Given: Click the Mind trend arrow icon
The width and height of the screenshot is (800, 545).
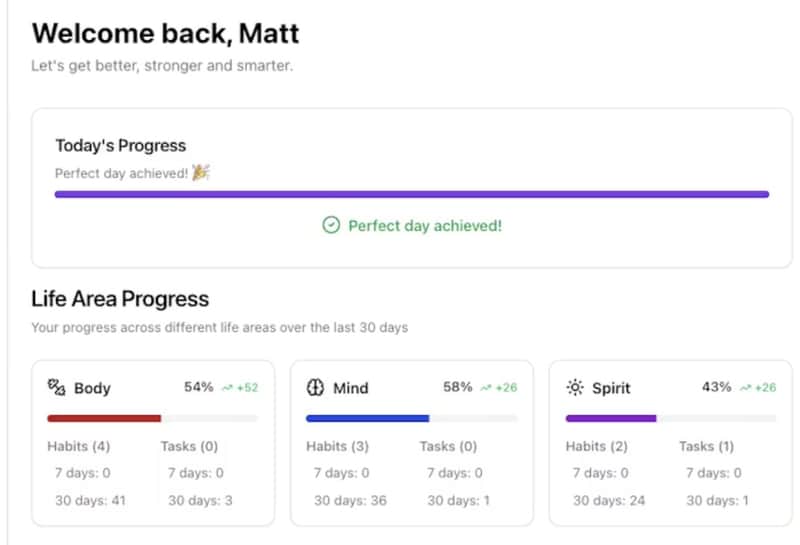Looking at the screenshot, I should pos(486,388).
